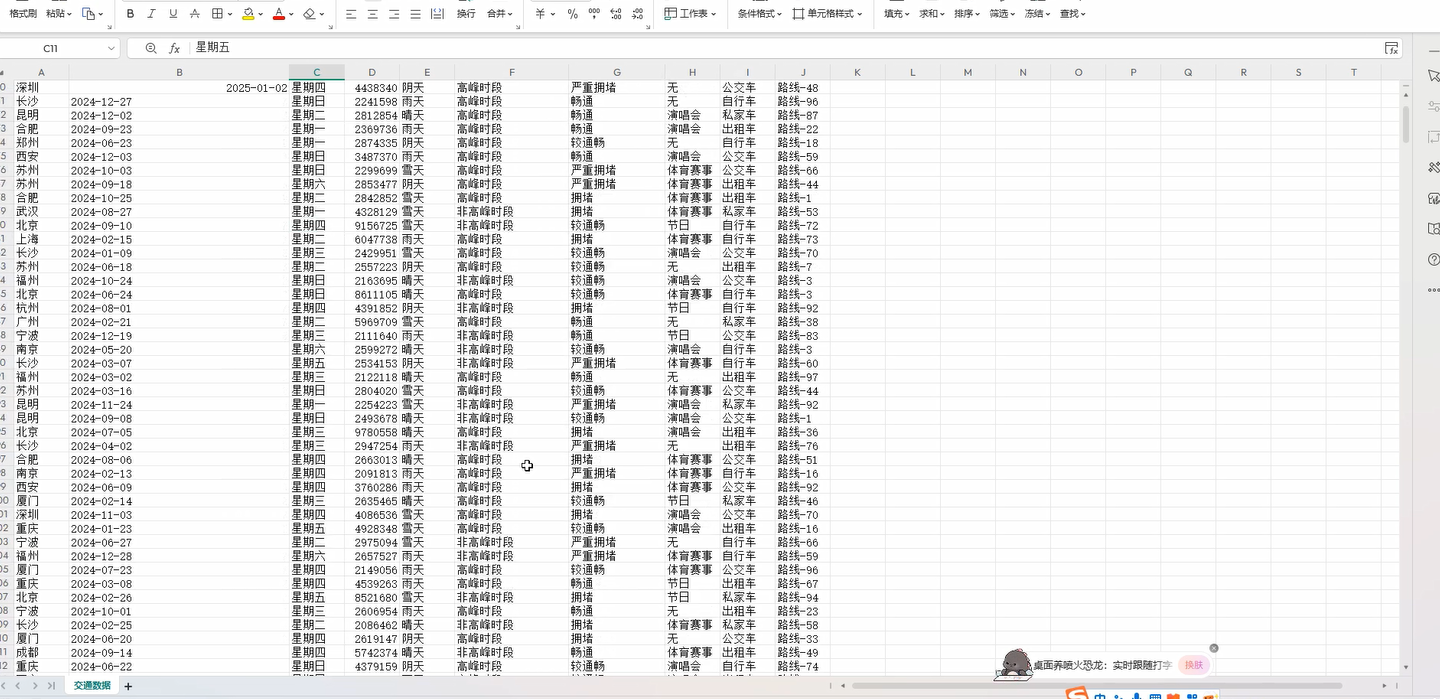This screenshot has width=1440, height=699.
Task: Go to the previous sheet arrow
Action: 17,686
